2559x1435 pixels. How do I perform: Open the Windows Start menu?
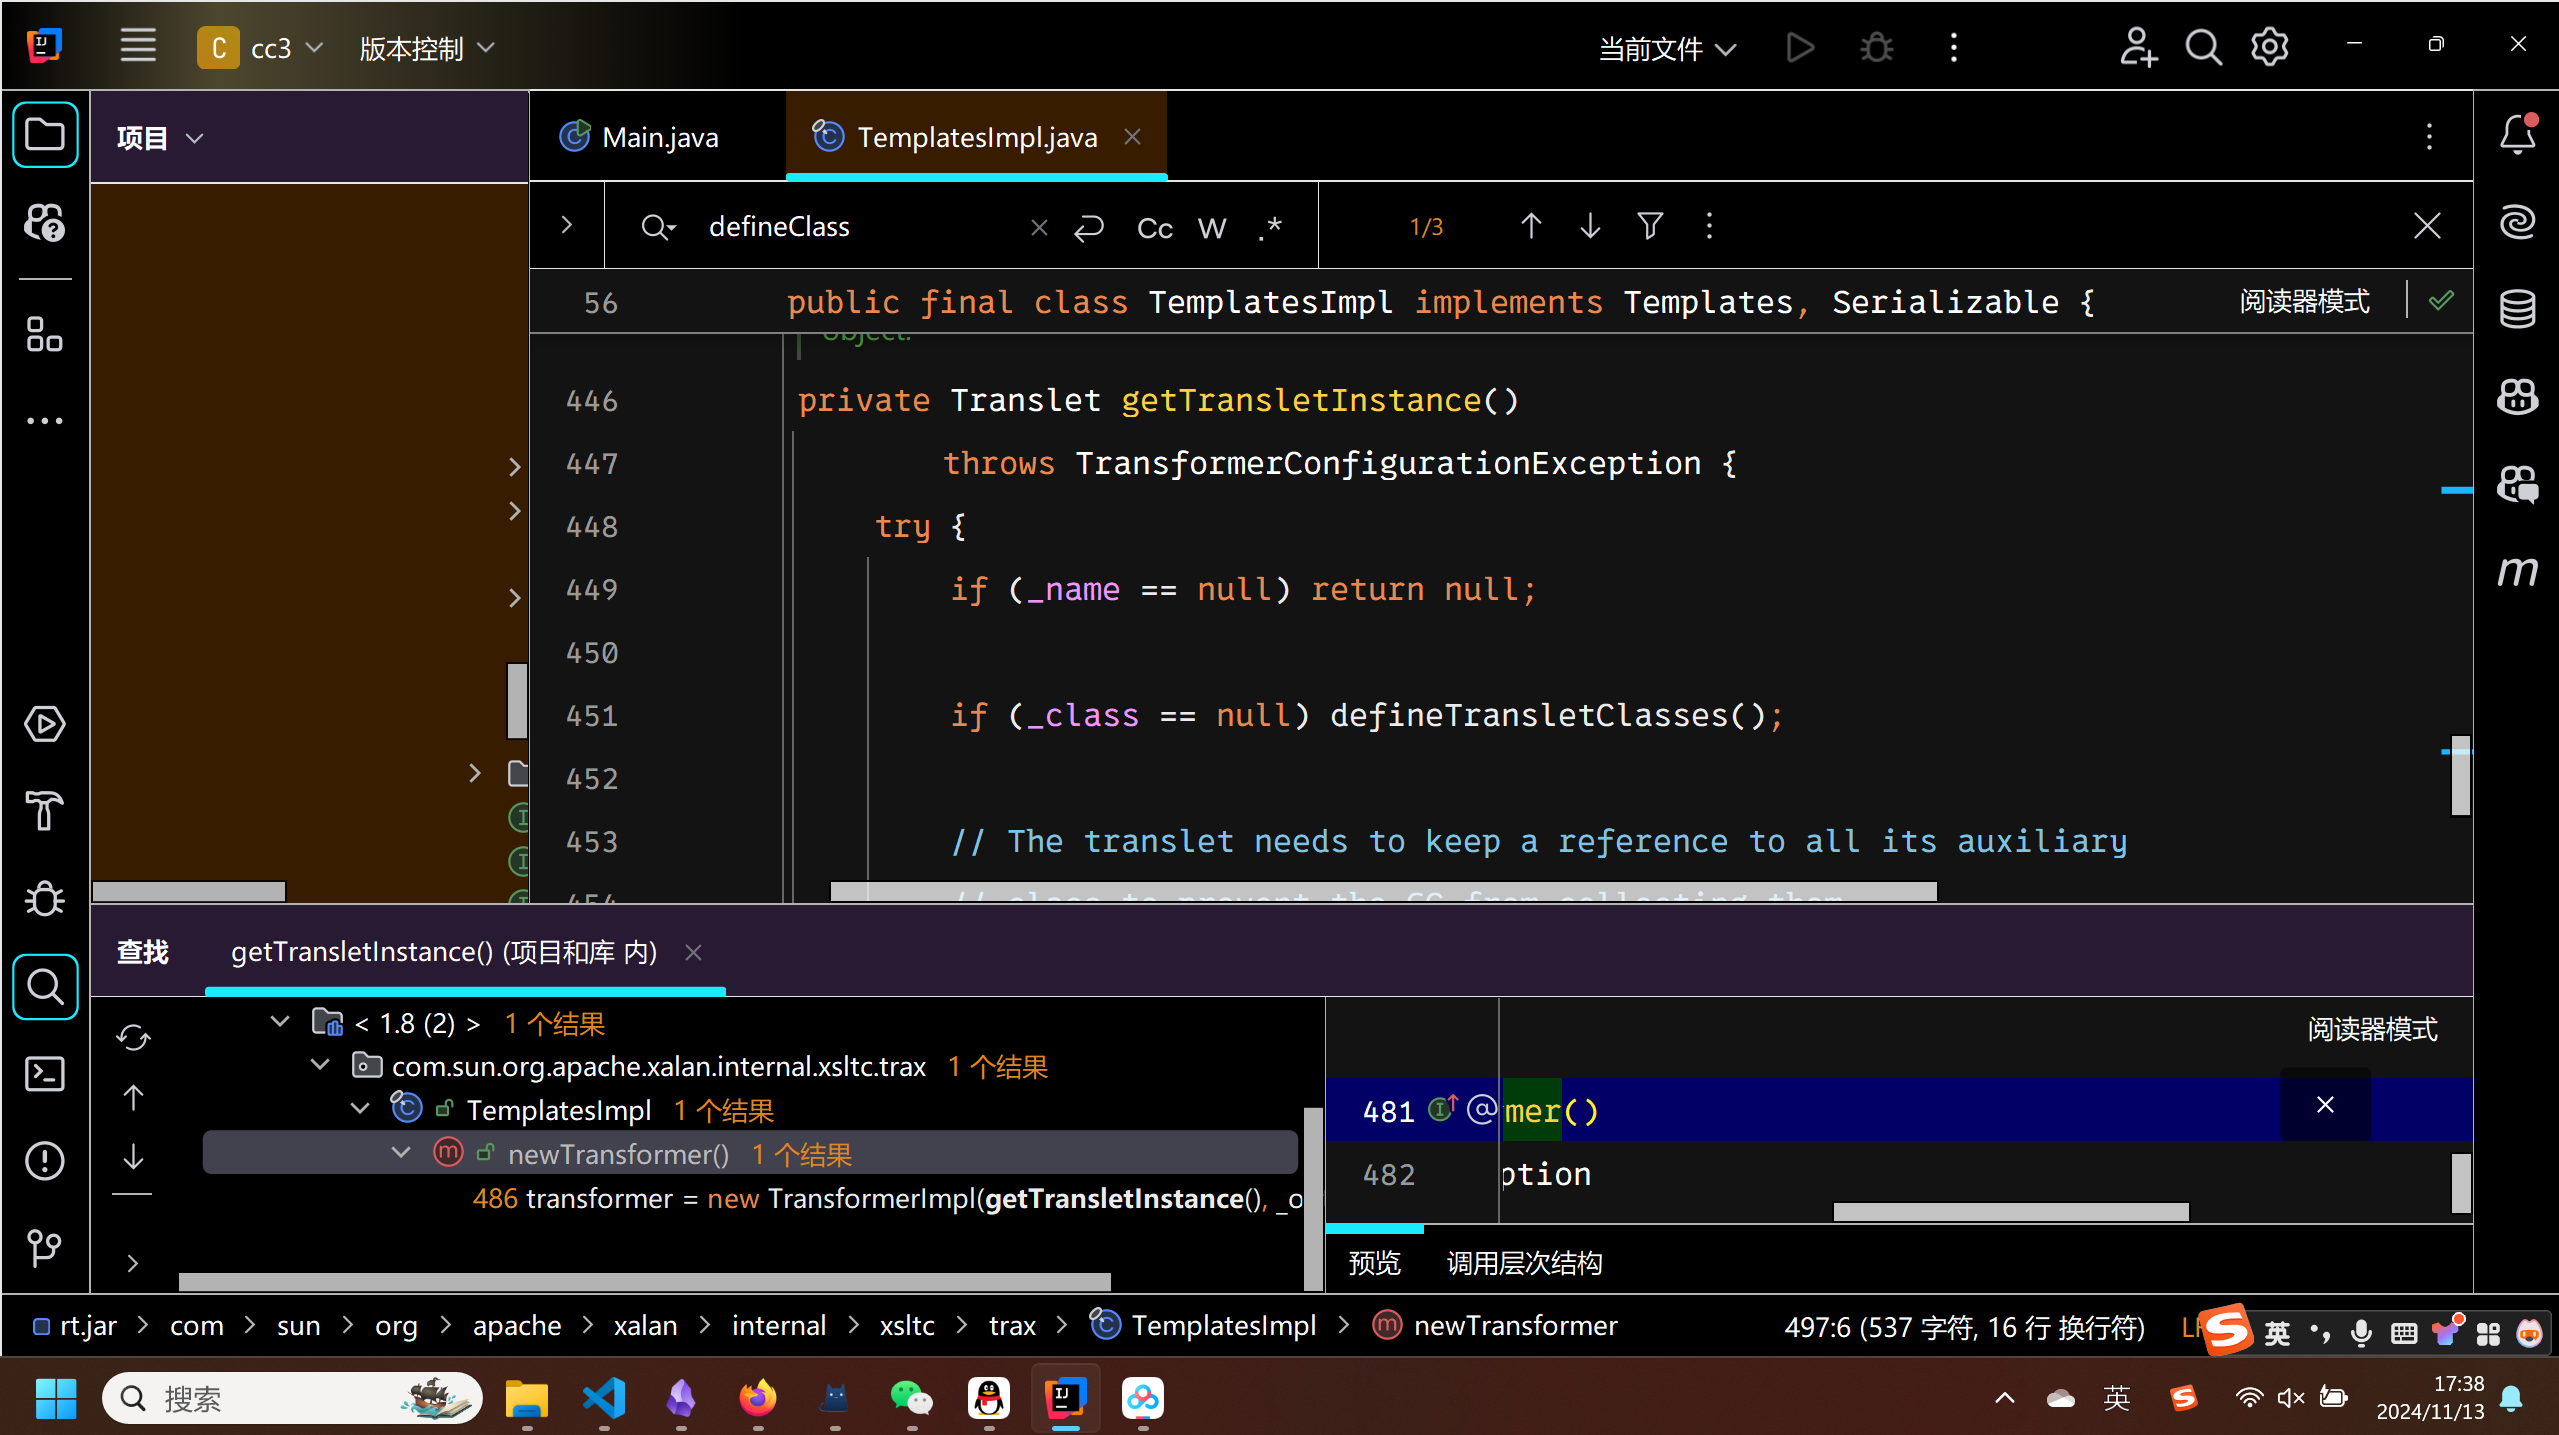tap(56, 1397)
